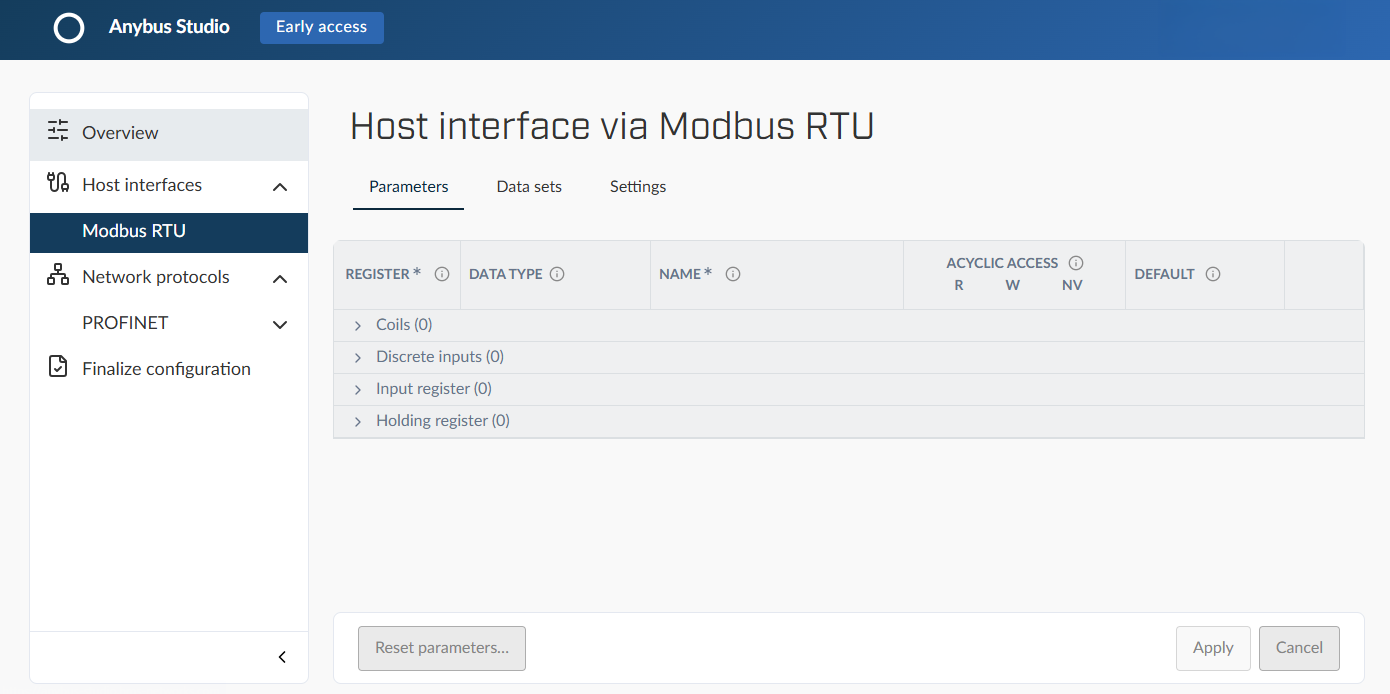Image resolution: width=1390 pixels, height=694 pixels.
Task: Click the info icon beside REGISTER
Action: (x=442, y=274)
